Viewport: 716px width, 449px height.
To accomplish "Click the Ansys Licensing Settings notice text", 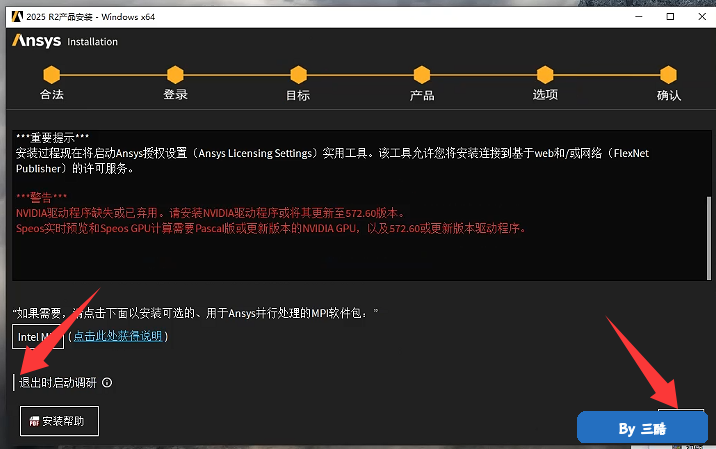I will coord(332,160).
